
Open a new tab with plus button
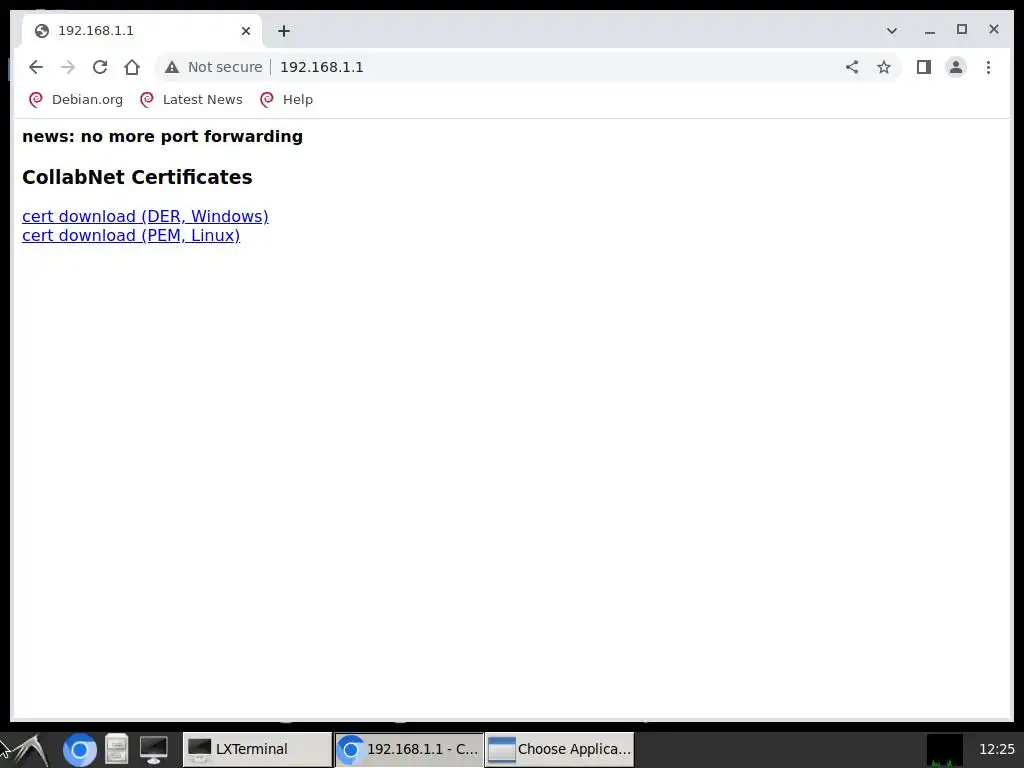point(283,31)
